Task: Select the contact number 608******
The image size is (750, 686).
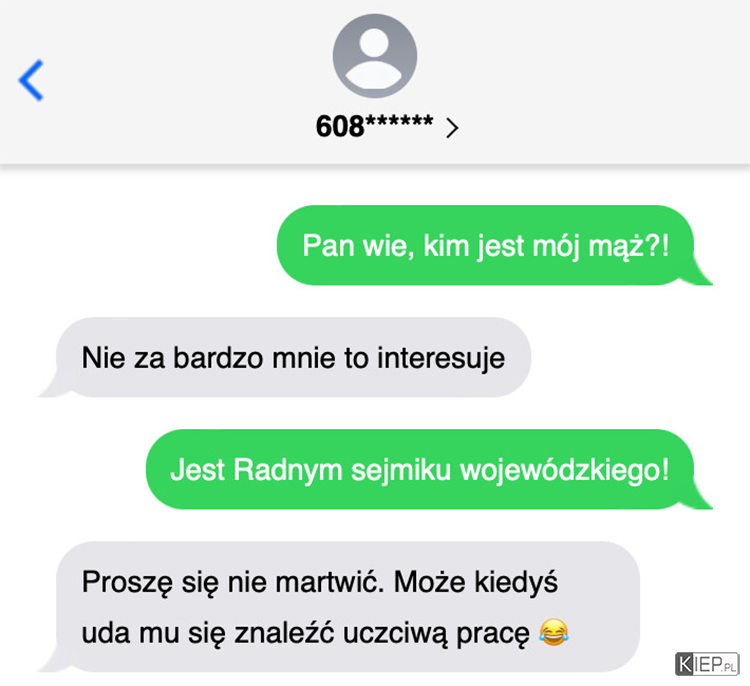Action: 375,126
